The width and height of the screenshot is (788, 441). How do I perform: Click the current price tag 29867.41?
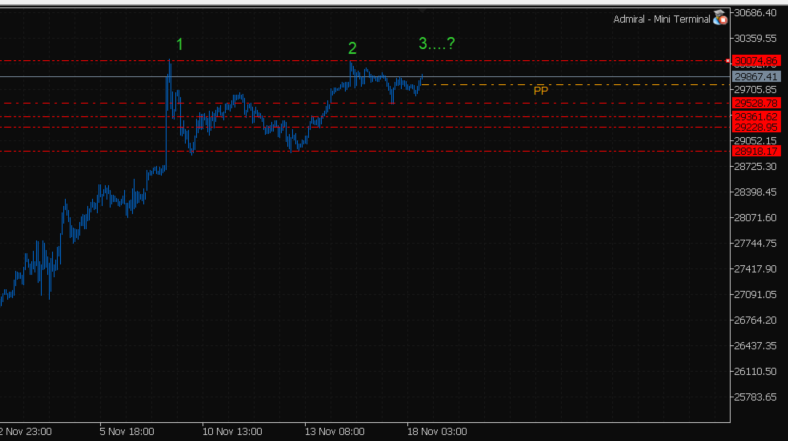pyautogui.click(x=756, y=77)
